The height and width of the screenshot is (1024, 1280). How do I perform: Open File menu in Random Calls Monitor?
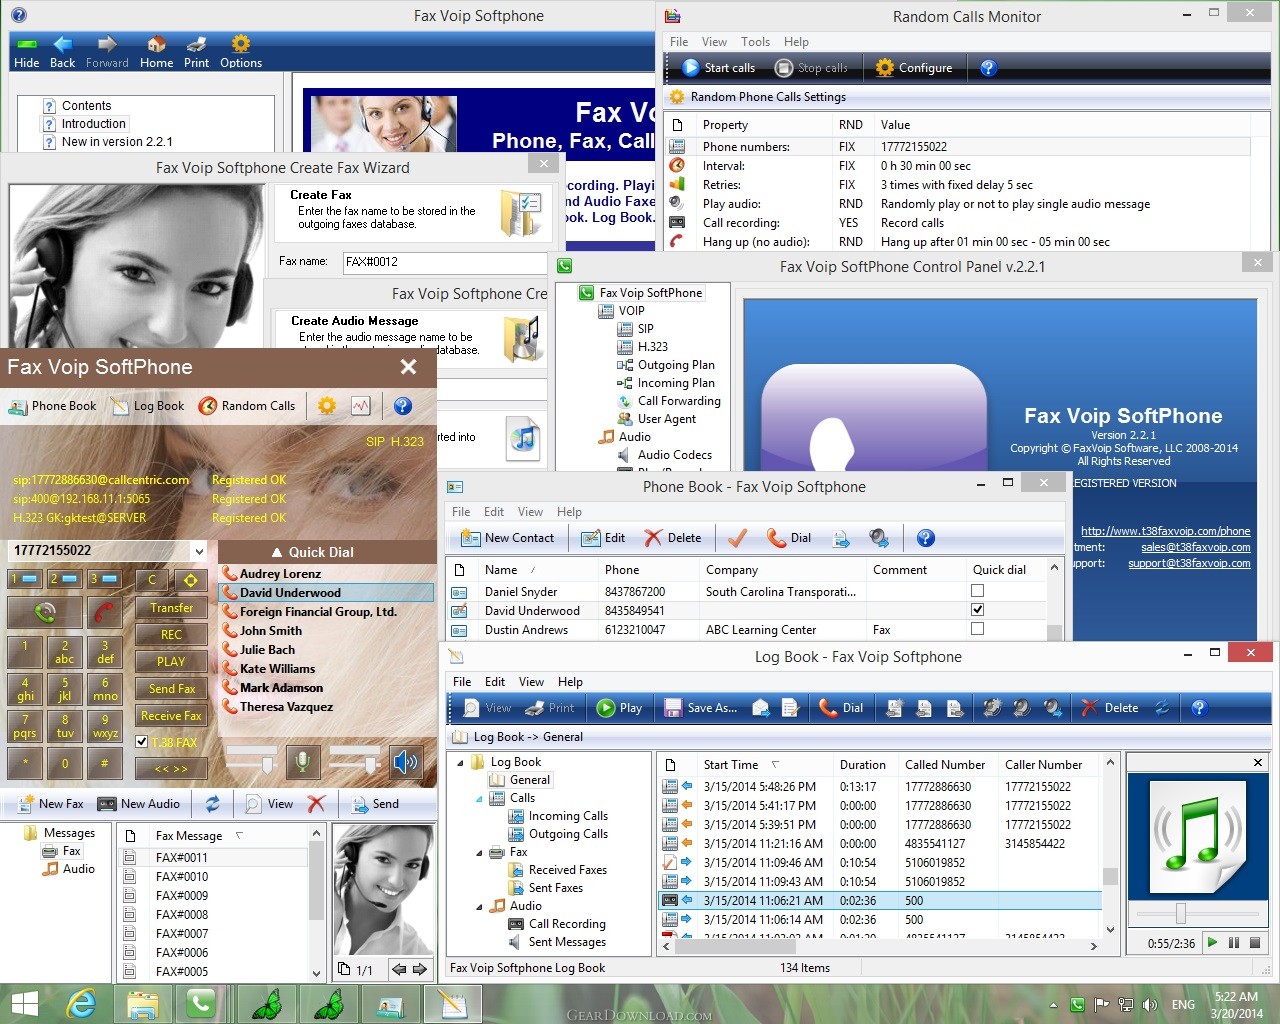pyautogui.click(x=679, y=42)
